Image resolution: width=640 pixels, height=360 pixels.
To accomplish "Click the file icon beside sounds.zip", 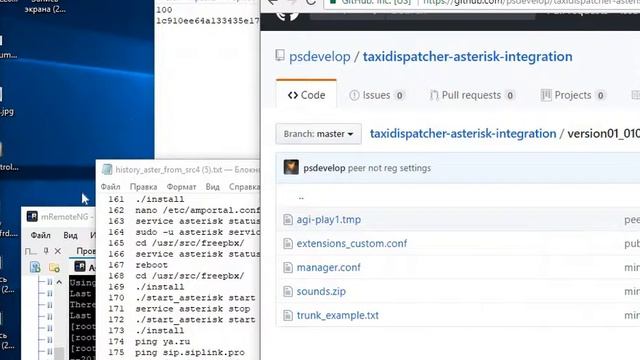I will (288, 291).
